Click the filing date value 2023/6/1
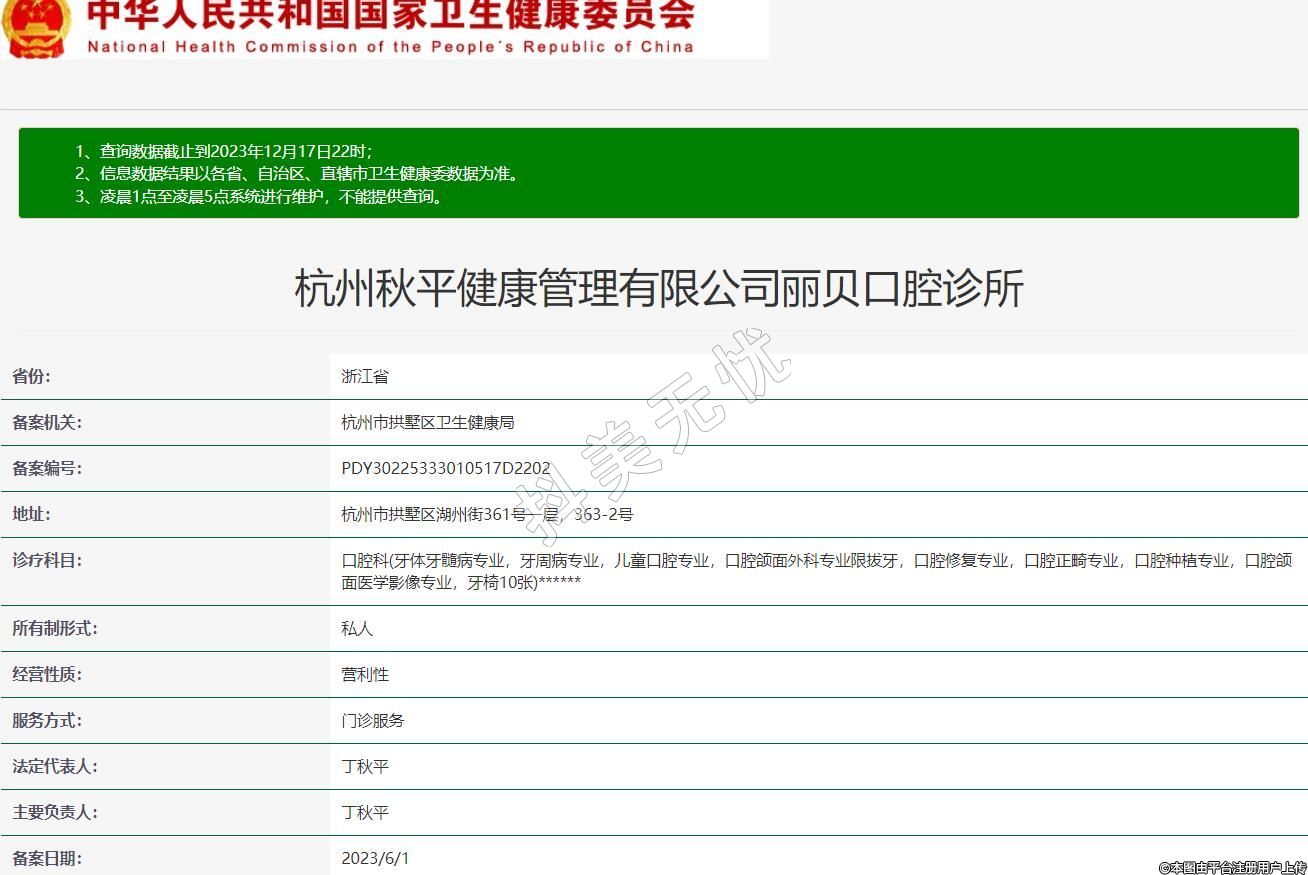 [375, 858]
